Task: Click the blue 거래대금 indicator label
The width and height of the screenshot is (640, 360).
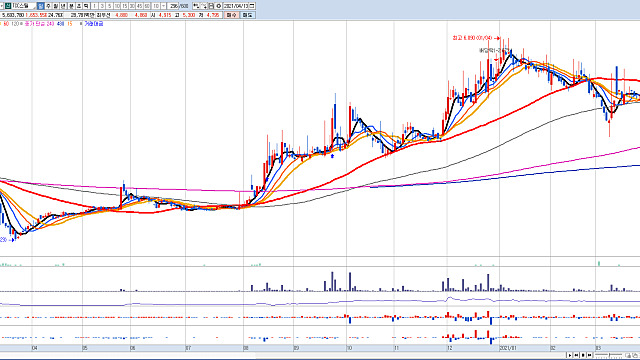Action: 94,24
